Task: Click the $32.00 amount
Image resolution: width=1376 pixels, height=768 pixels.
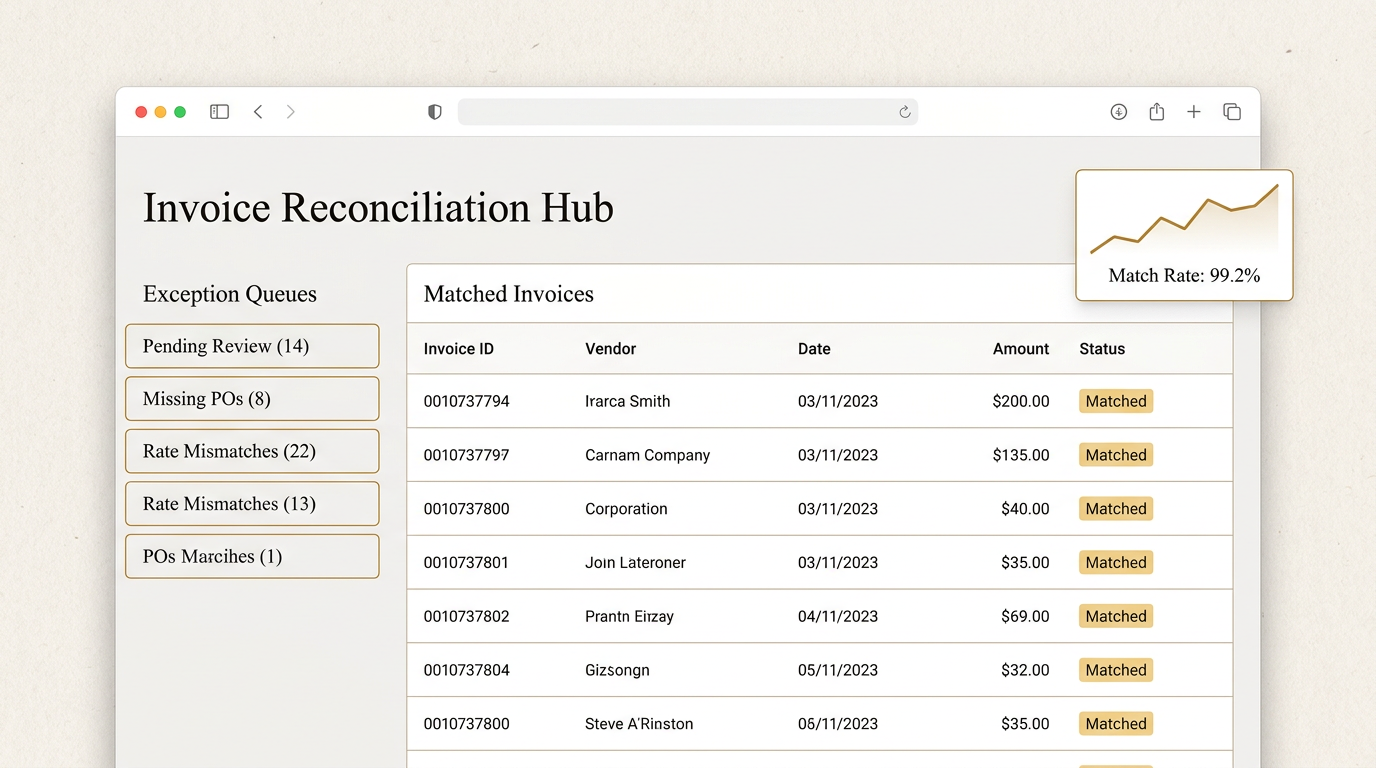Action: [x=1025, y=670]
